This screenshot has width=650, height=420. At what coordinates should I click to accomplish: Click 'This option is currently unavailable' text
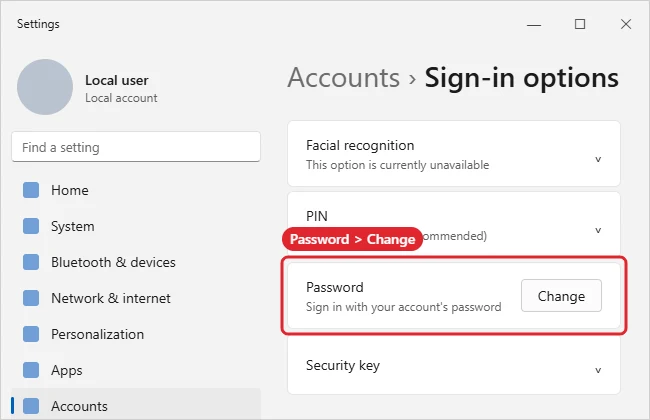pos(398,165)
